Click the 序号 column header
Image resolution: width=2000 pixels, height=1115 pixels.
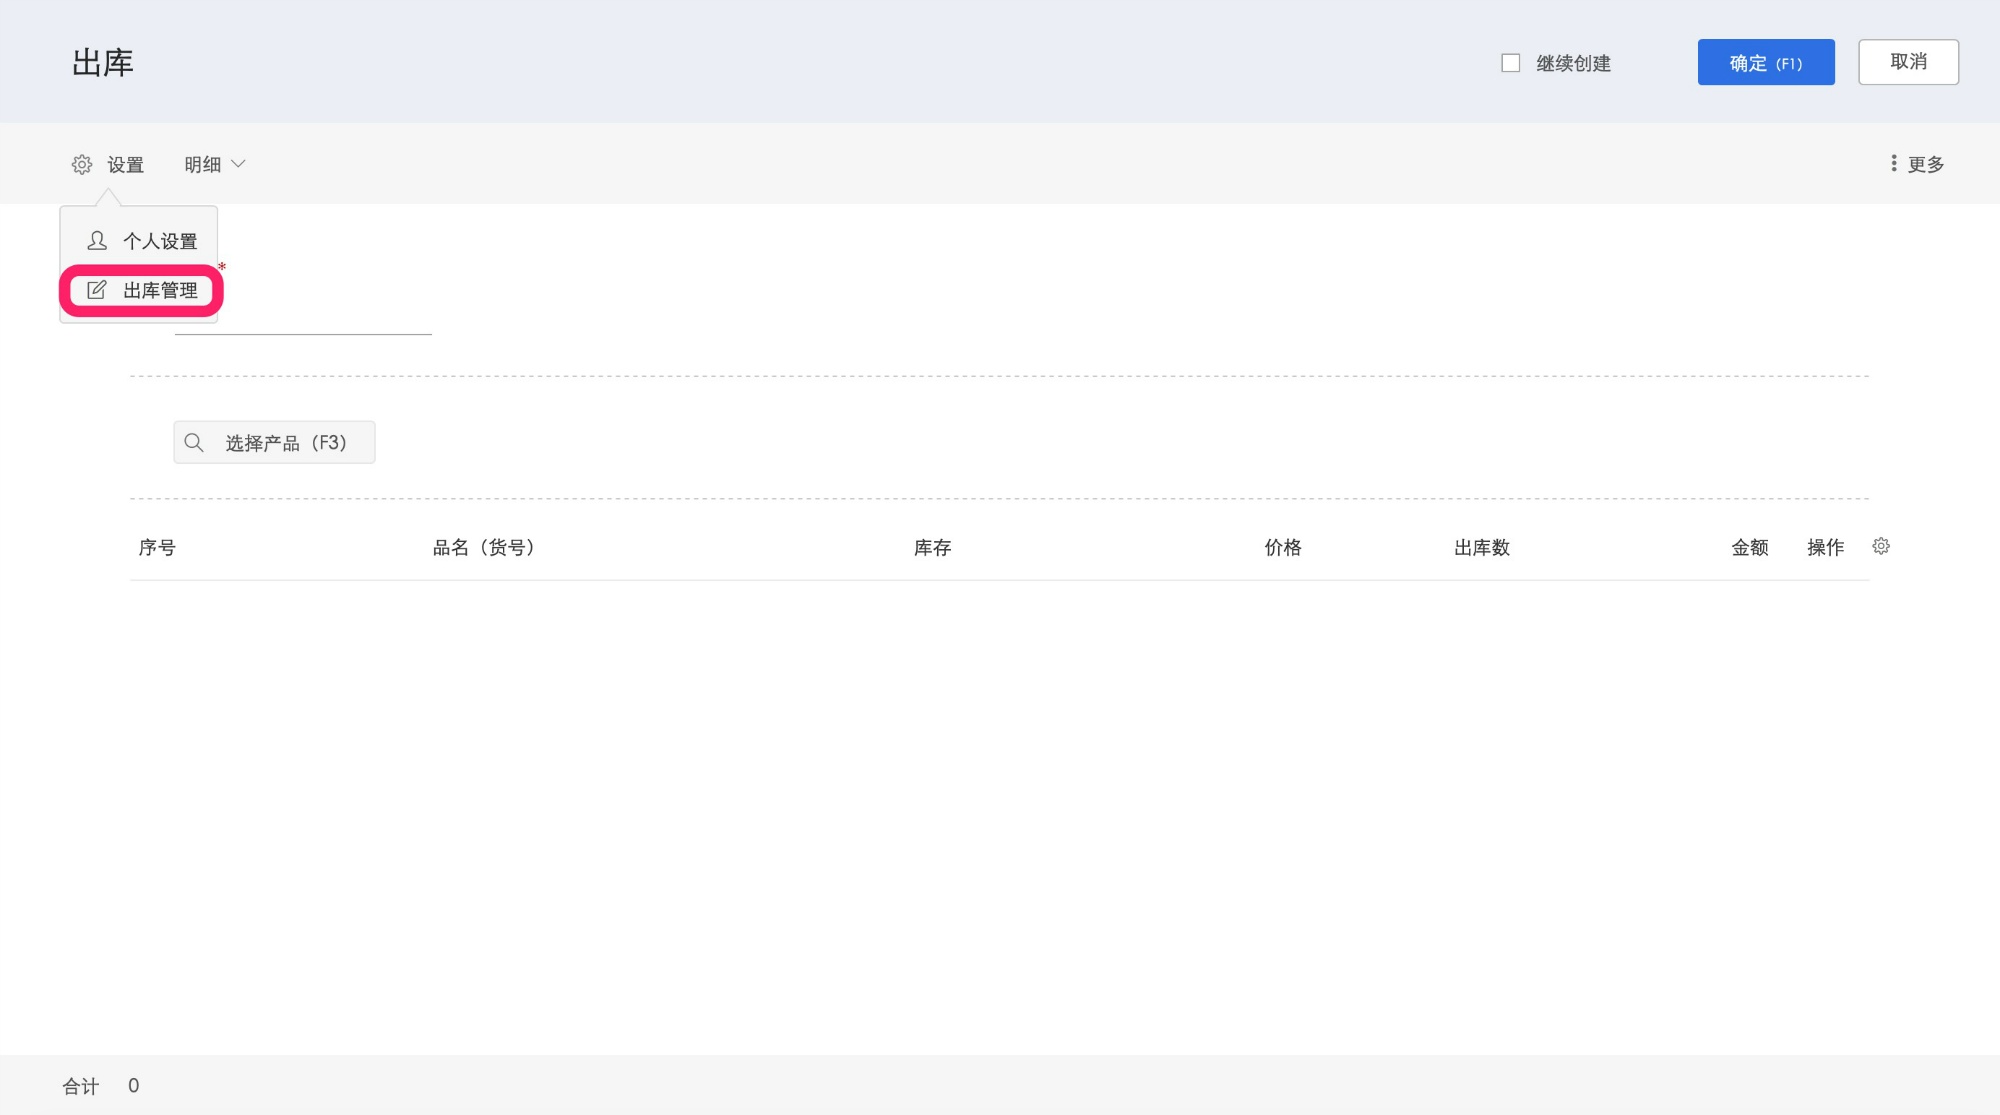coord(157,547)
